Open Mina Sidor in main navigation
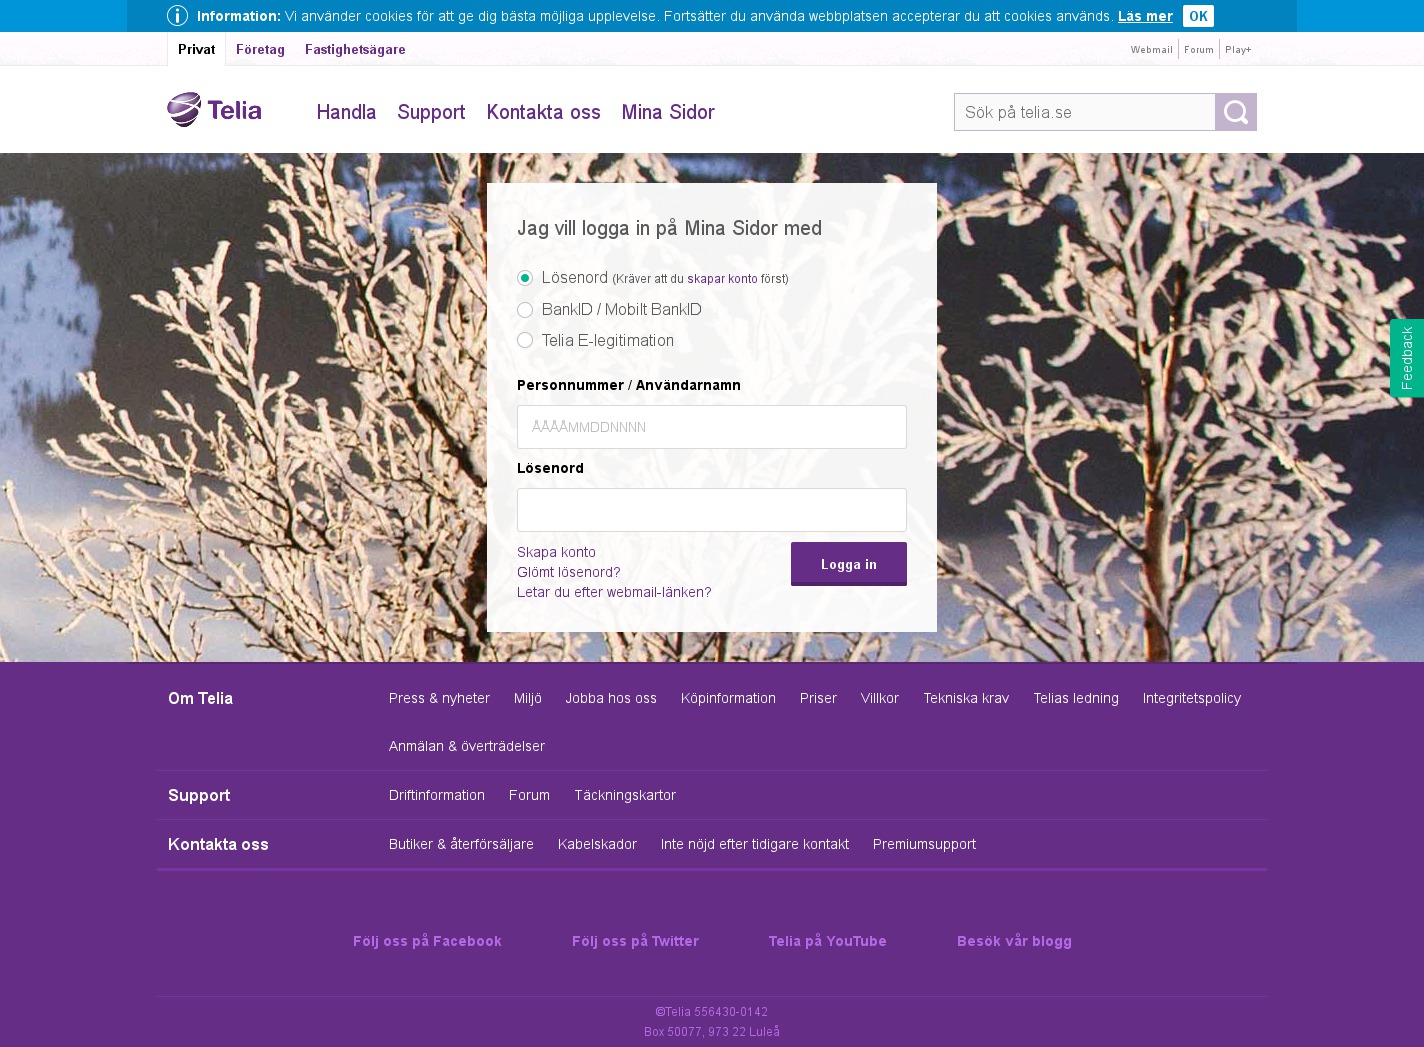 [x=668, y=112]
